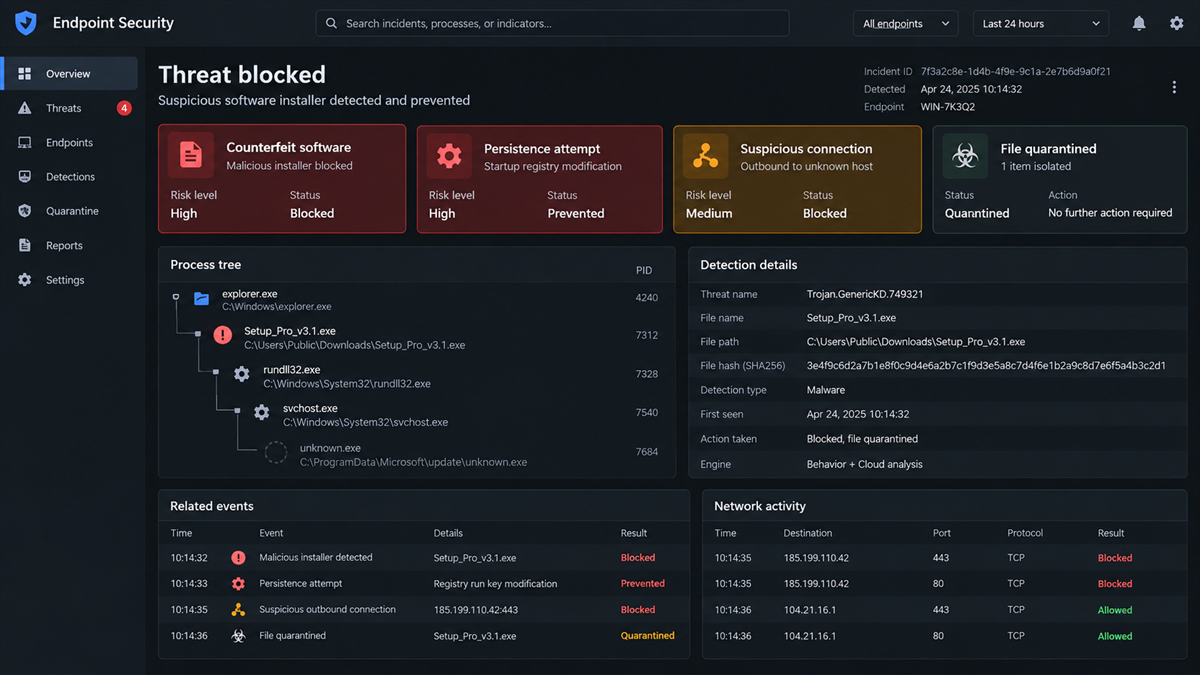This screenshot has height=675, width=1200.
Task: Select the svchost.exe process row
Action: click(x=417, y=413)
